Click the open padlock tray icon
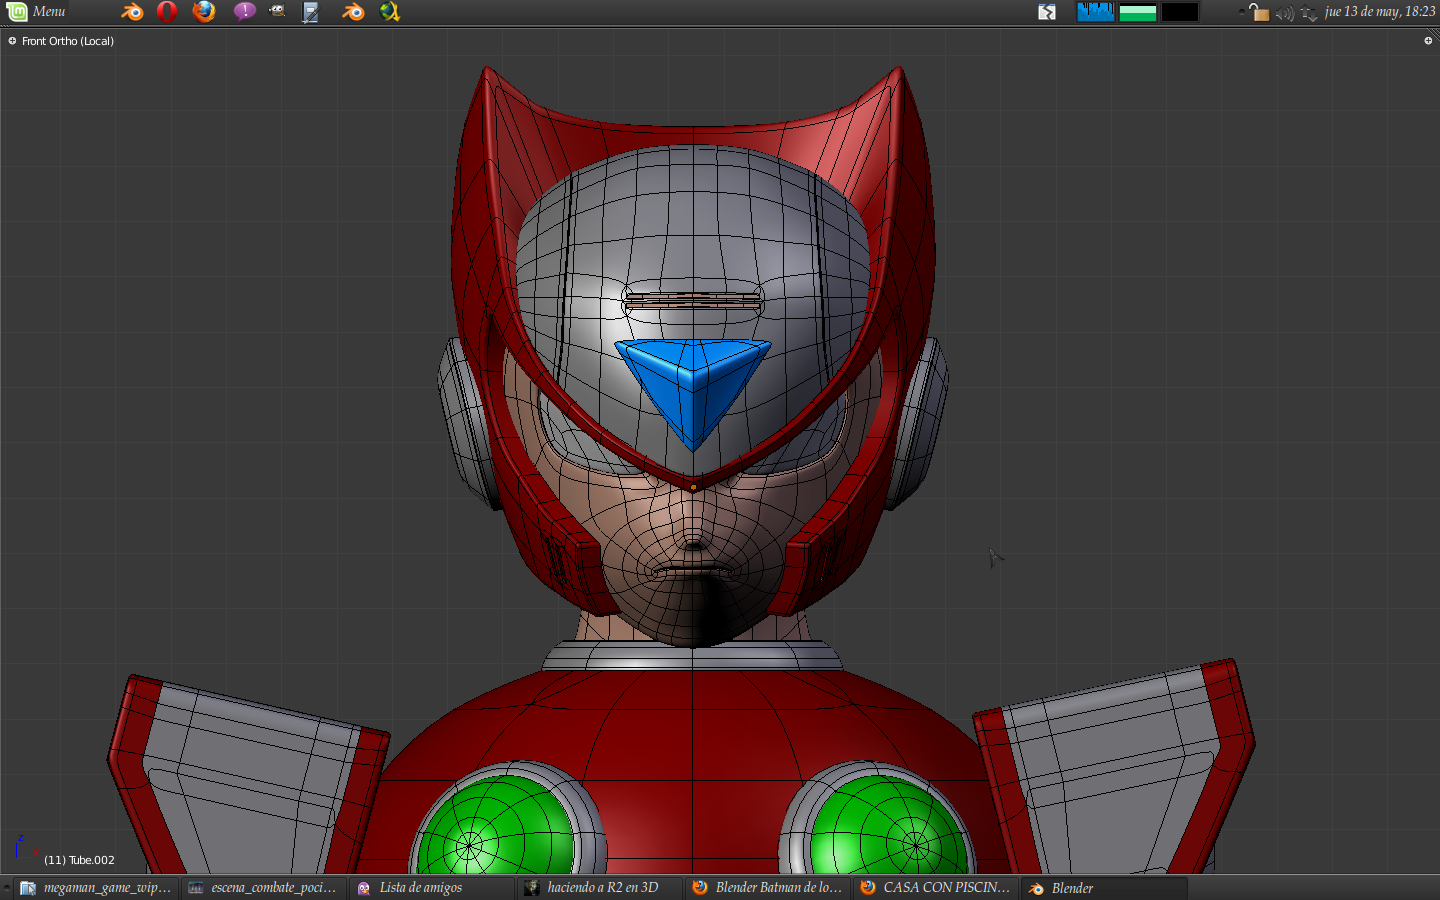The height and width of the screenshot is (900, 1440). click(1258, 12)
